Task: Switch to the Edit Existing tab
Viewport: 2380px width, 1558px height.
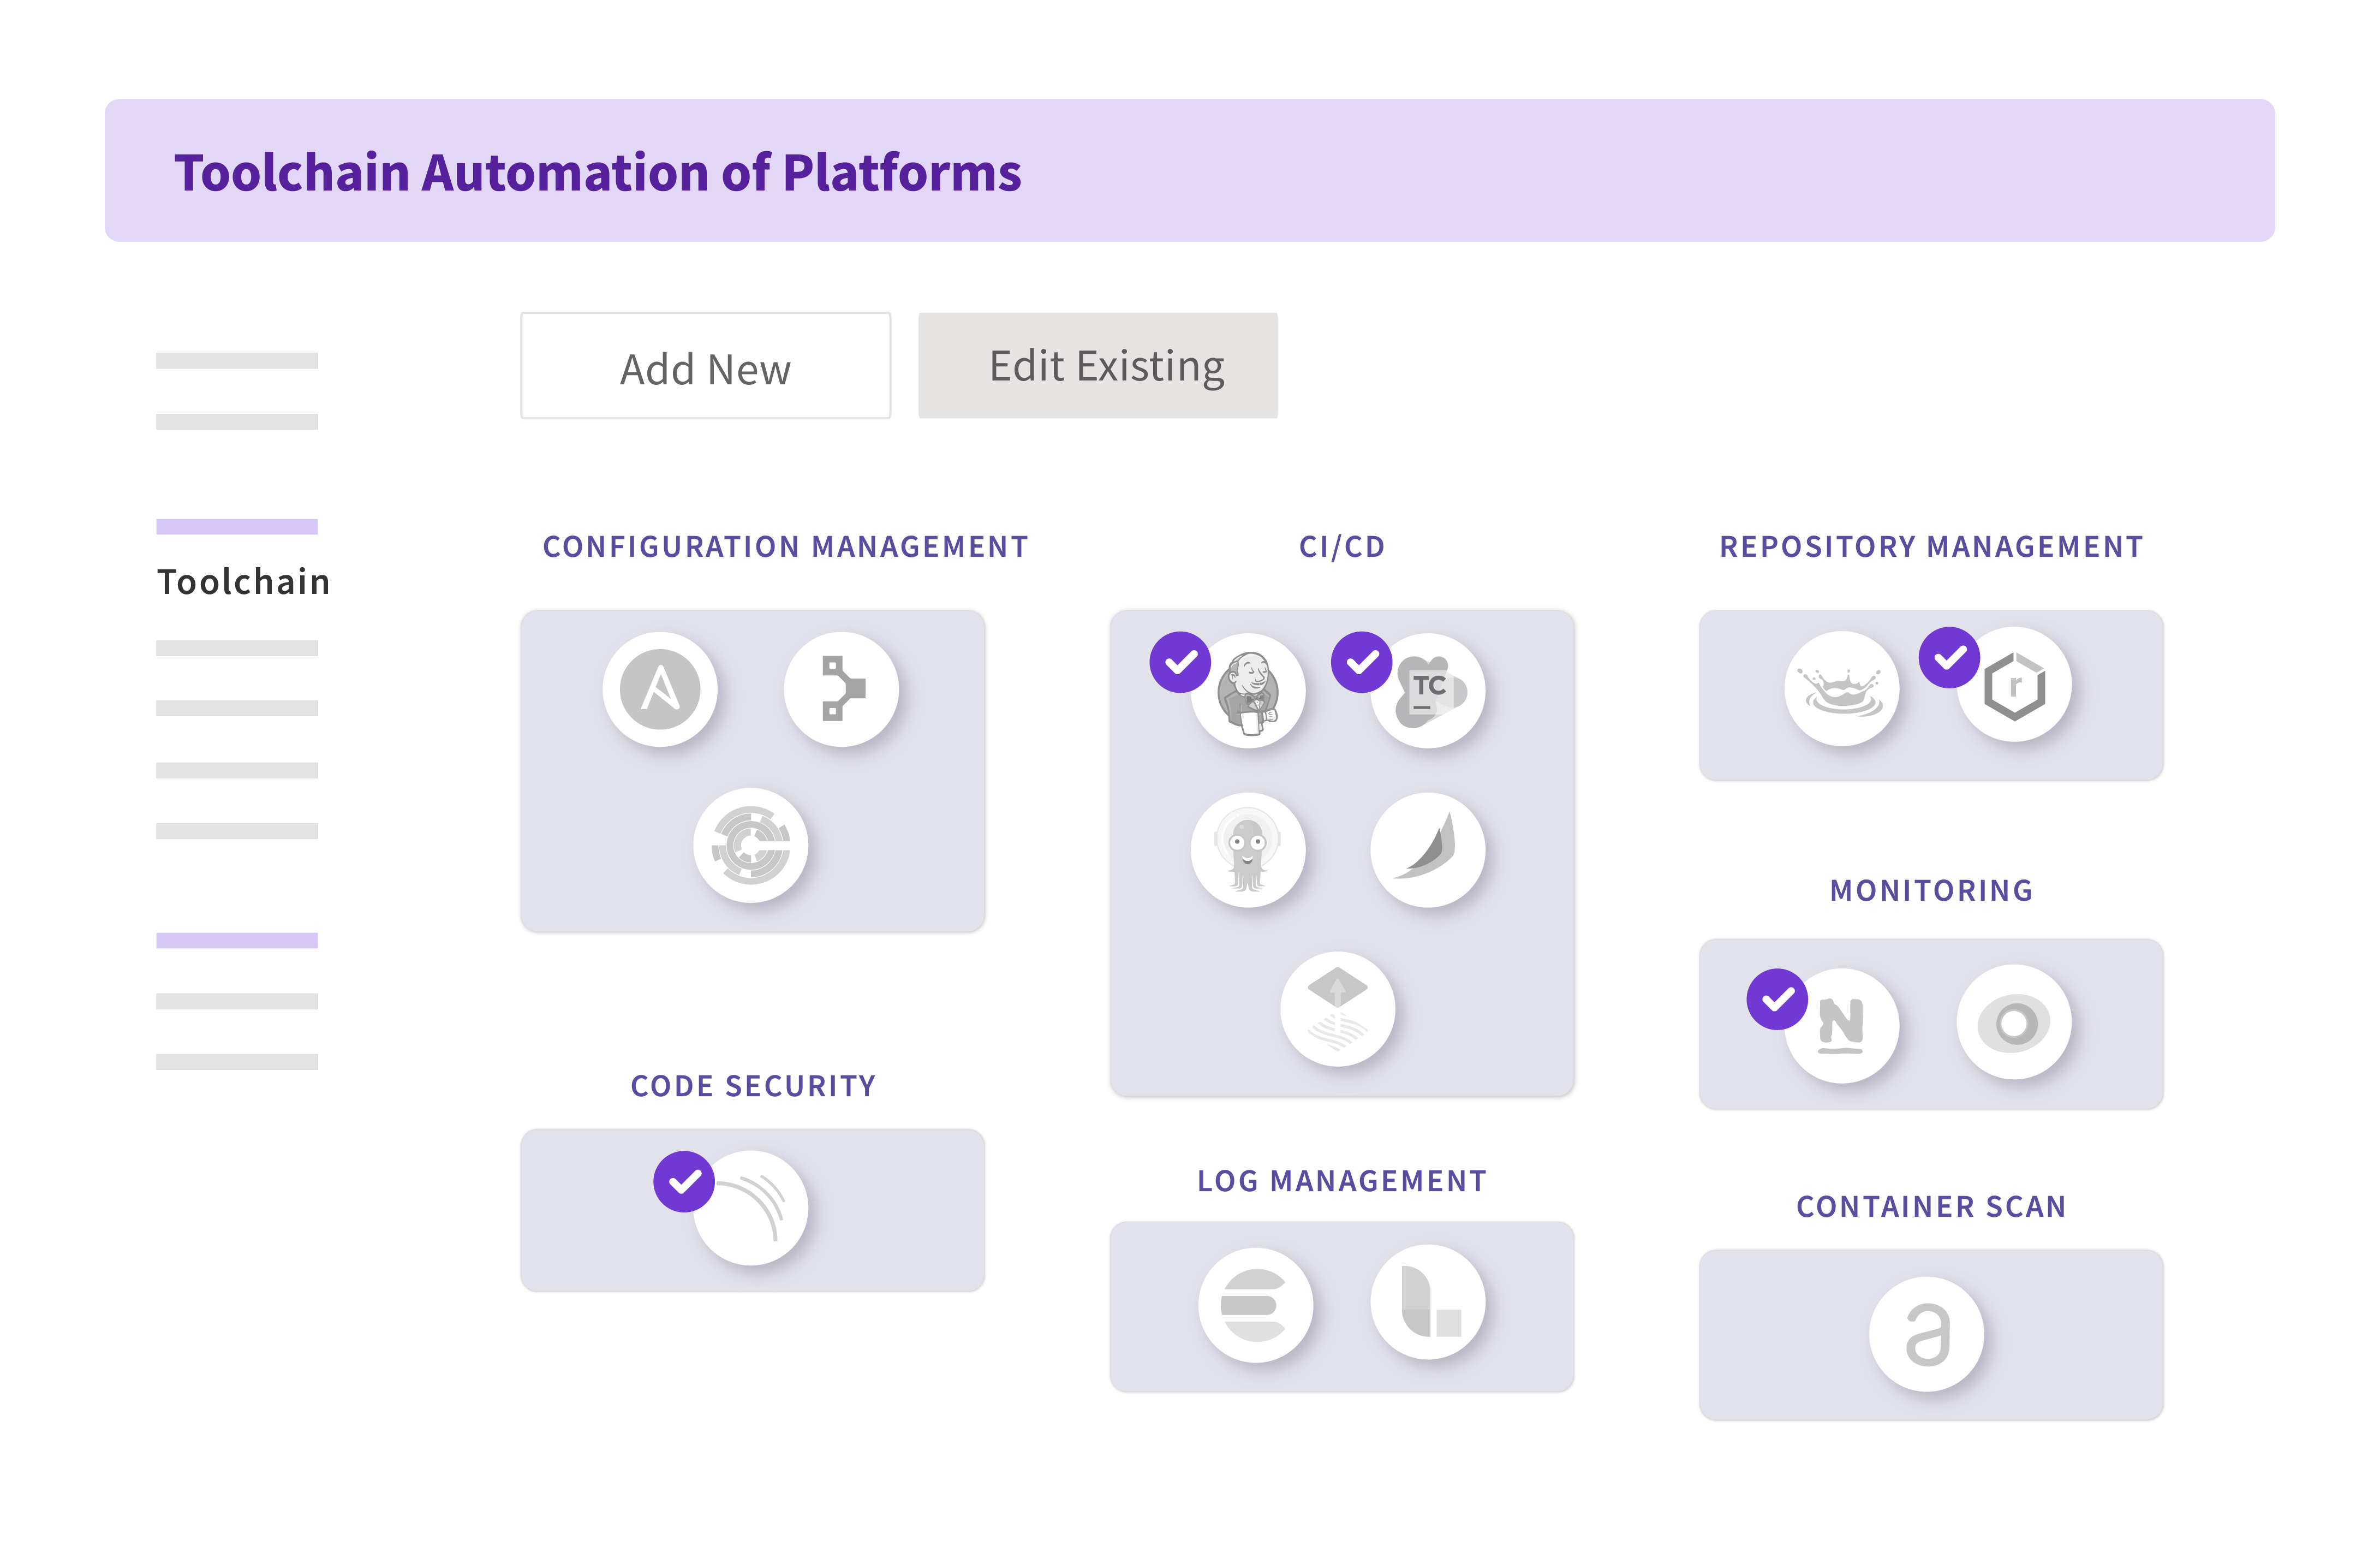Action: tap(1098, 366)
